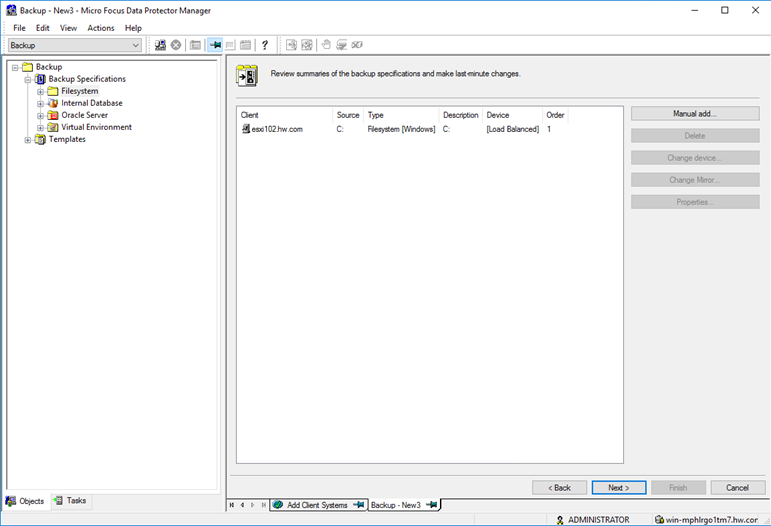
Task: Click the abort/stop circle-X toolbar icon
Action: coord(176,45)
